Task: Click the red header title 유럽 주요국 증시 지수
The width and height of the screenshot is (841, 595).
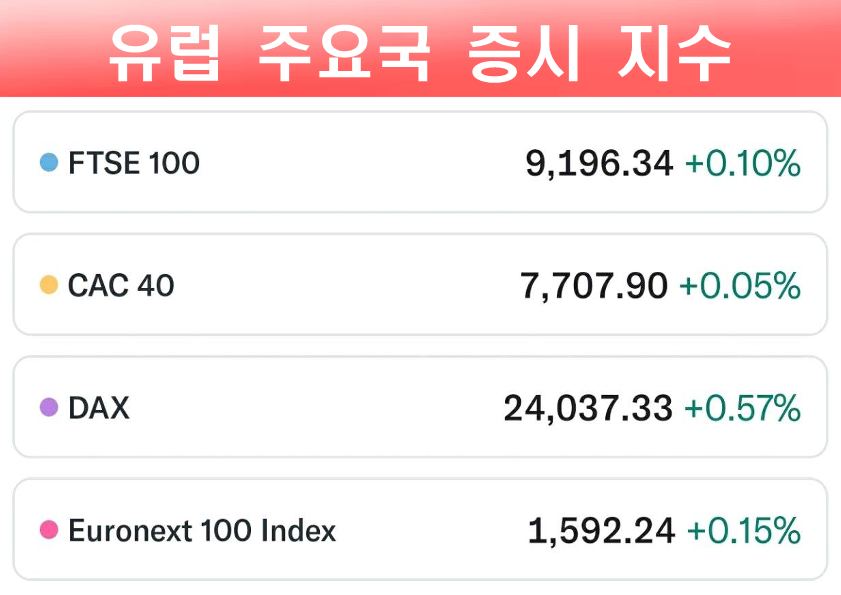Action: click(x=420, y=52)
